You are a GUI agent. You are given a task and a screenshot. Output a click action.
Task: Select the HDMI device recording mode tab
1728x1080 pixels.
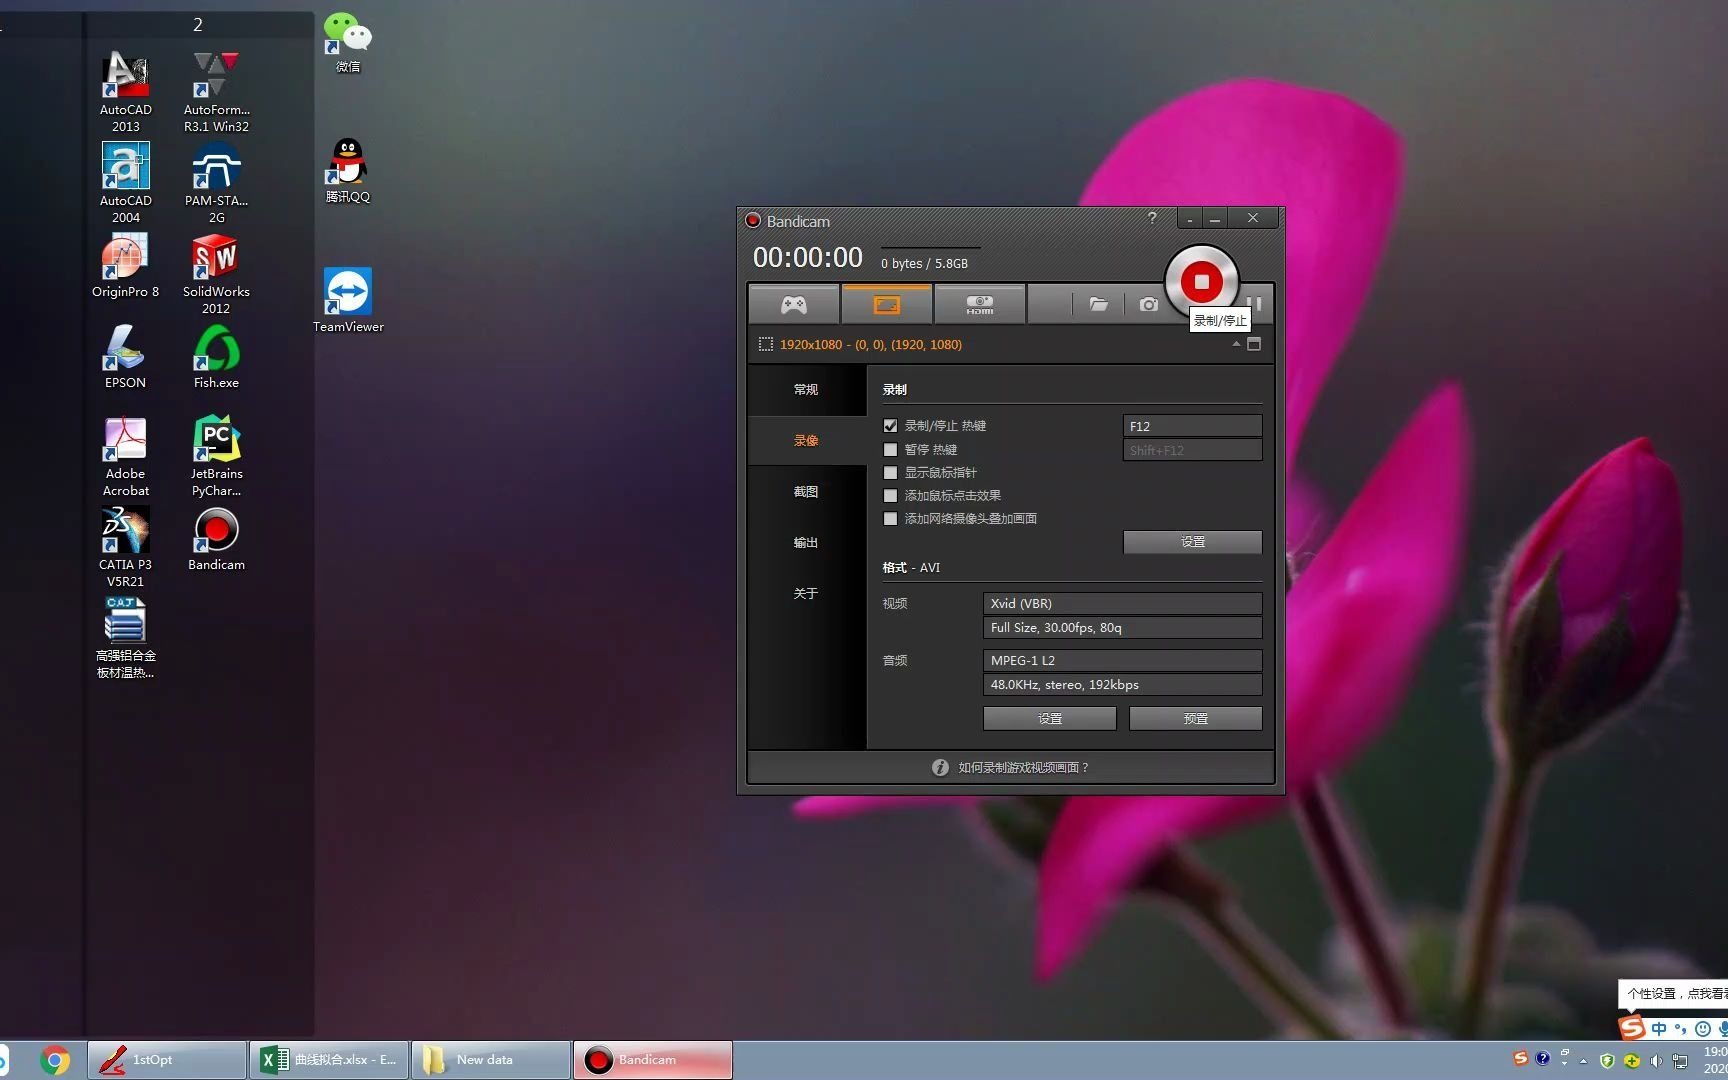pos(979,304)
